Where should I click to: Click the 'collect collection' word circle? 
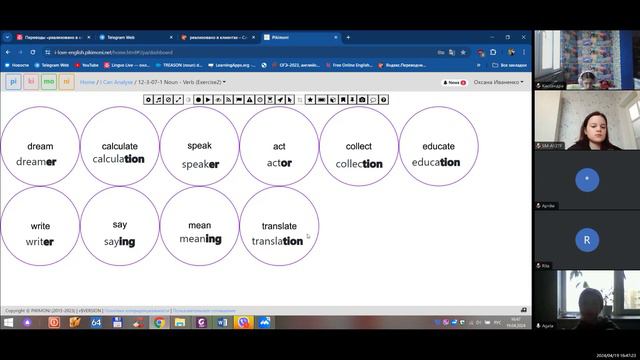pos(359,146)
